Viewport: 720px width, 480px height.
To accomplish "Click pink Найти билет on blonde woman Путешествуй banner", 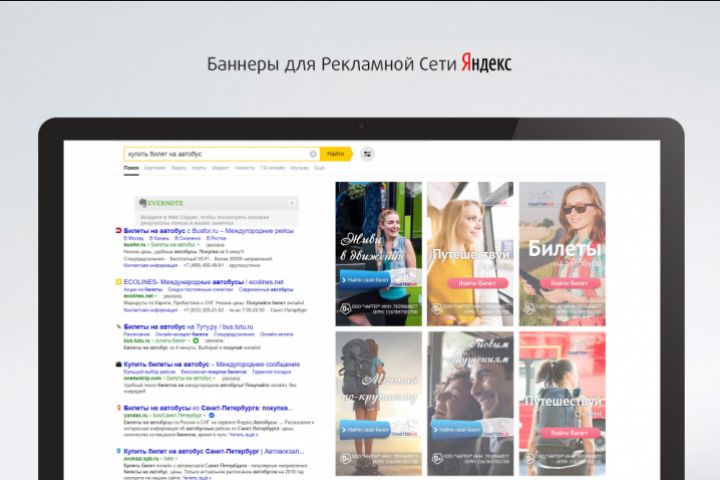I will 478,283.
